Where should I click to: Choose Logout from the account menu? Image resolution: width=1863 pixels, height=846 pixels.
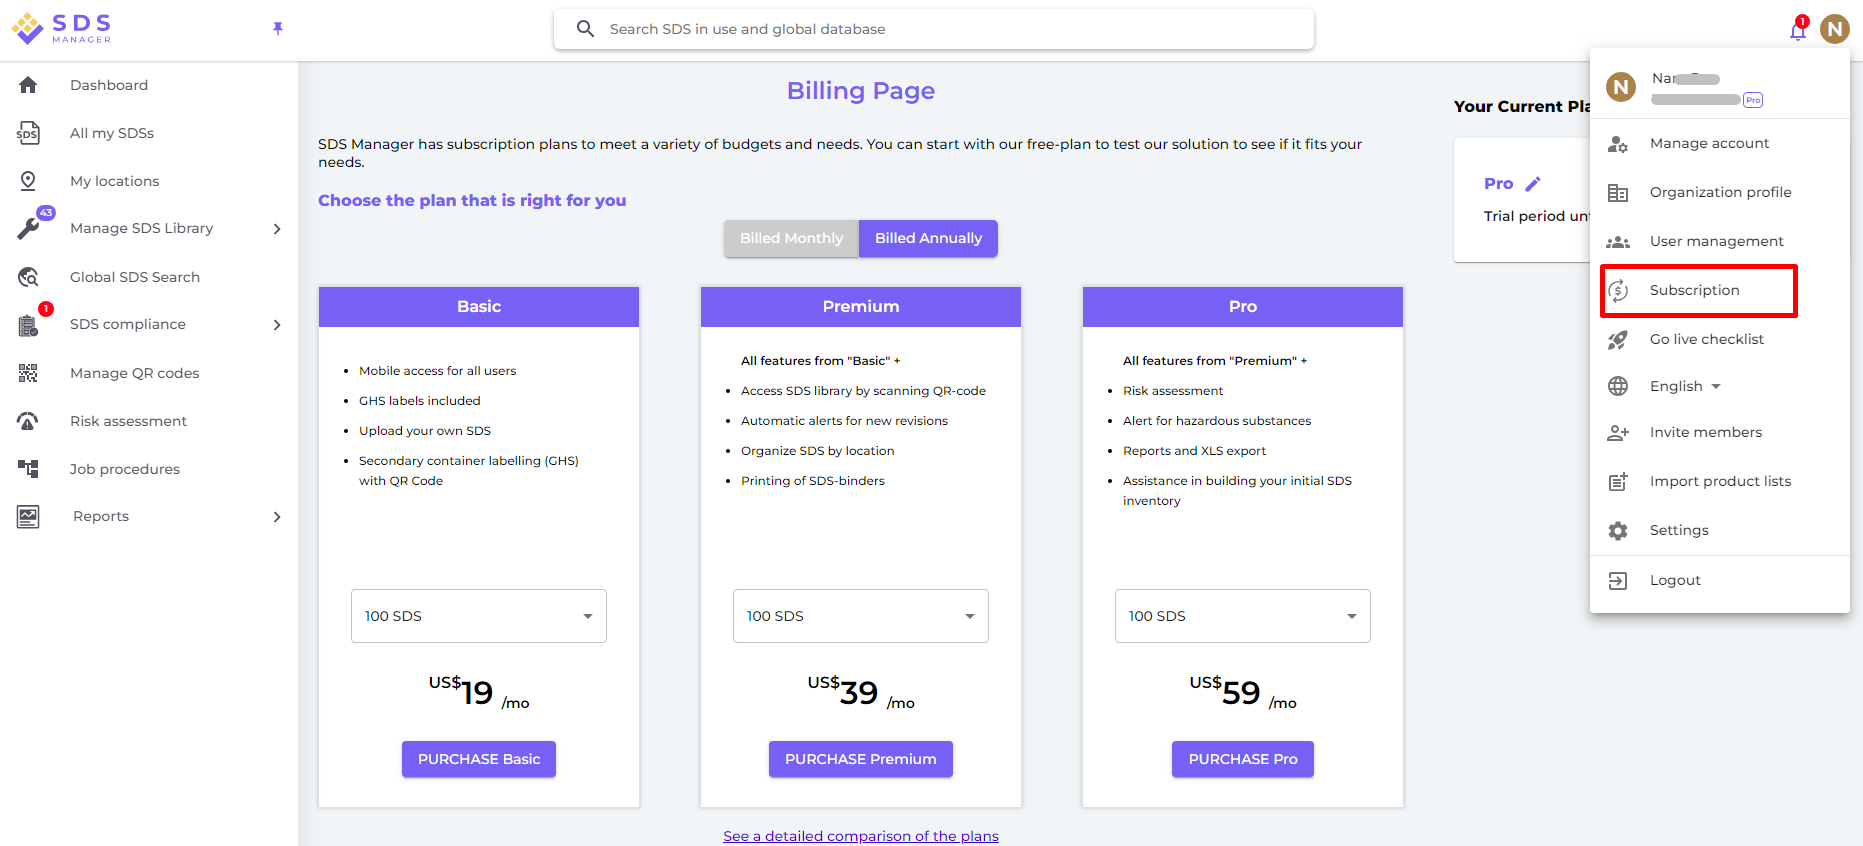pos(1675,580)
